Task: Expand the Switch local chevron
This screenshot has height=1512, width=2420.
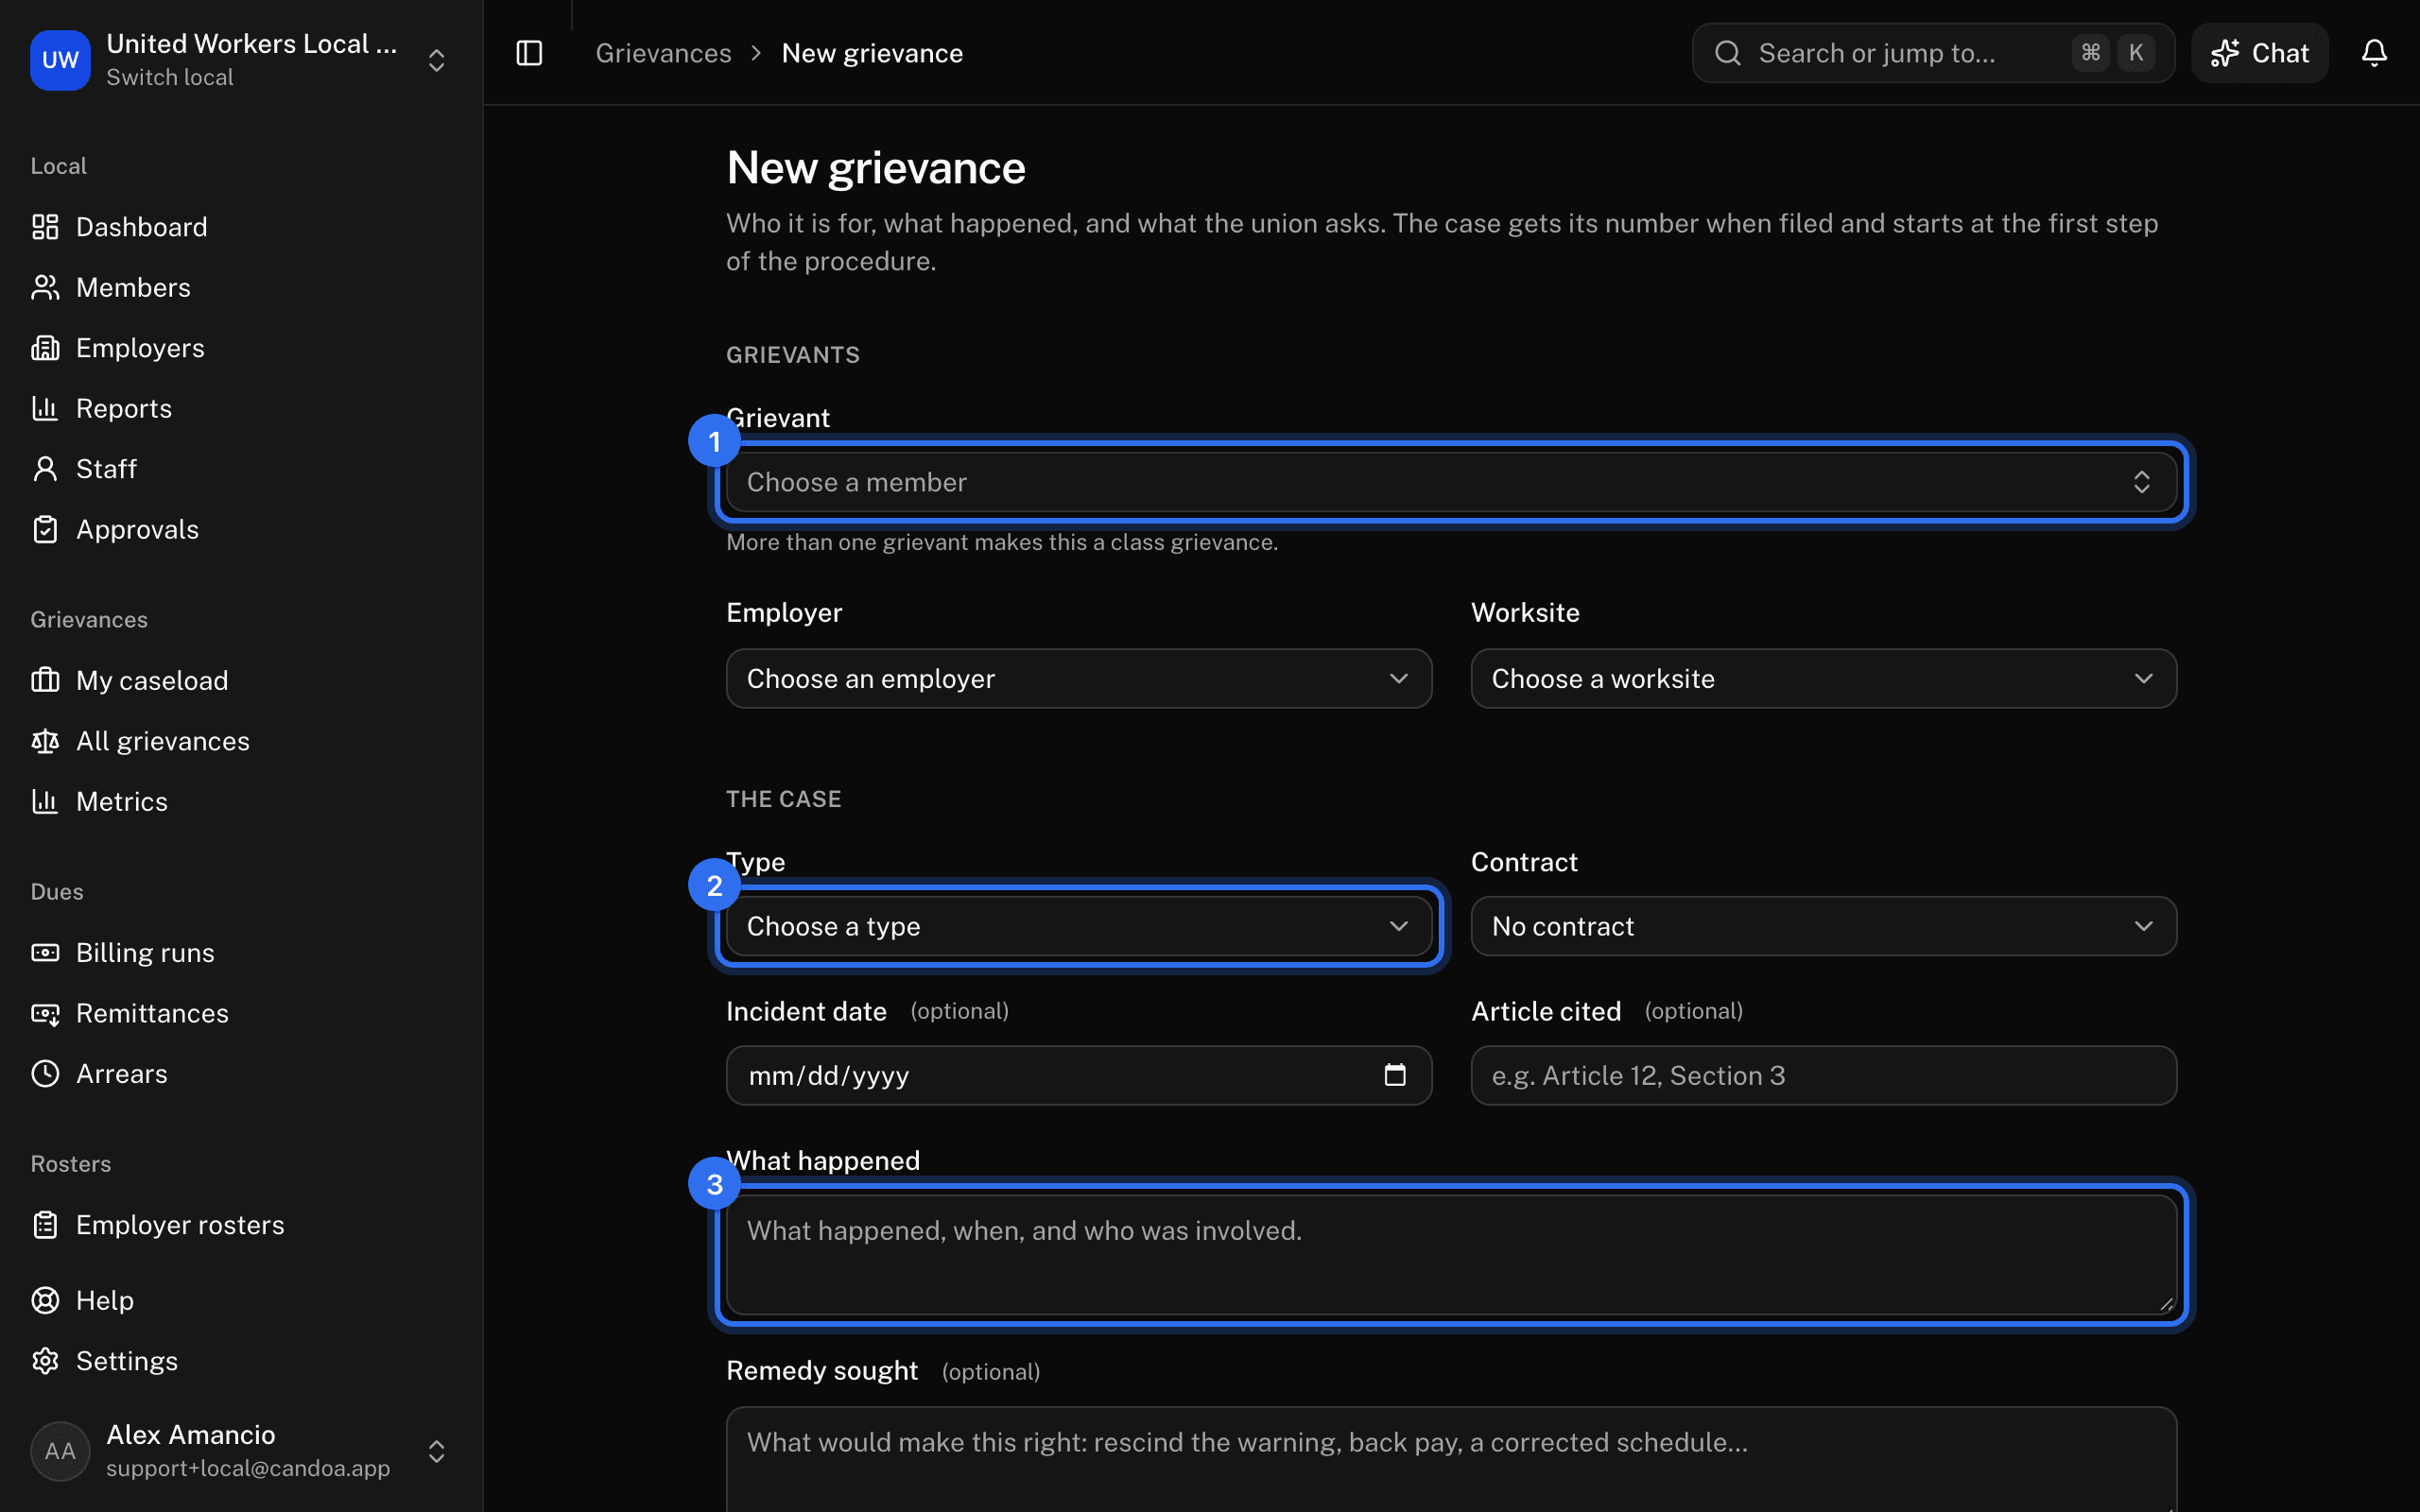Action: click(436, 60)
